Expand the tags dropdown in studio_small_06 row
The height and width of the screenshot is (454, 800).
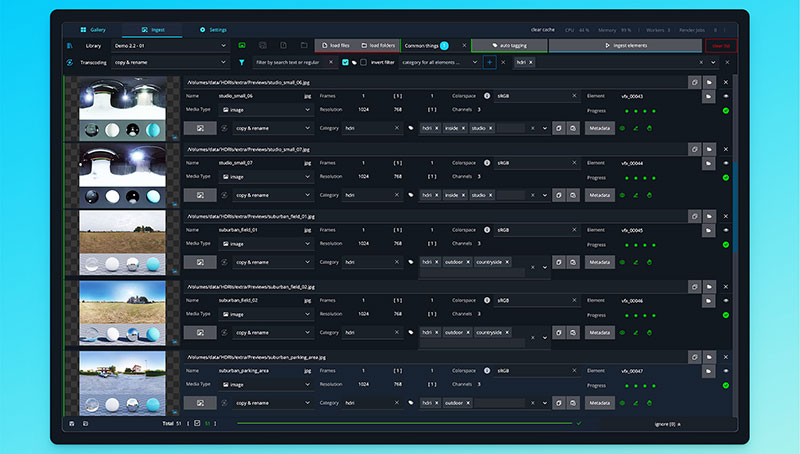(x=545, y=129)
